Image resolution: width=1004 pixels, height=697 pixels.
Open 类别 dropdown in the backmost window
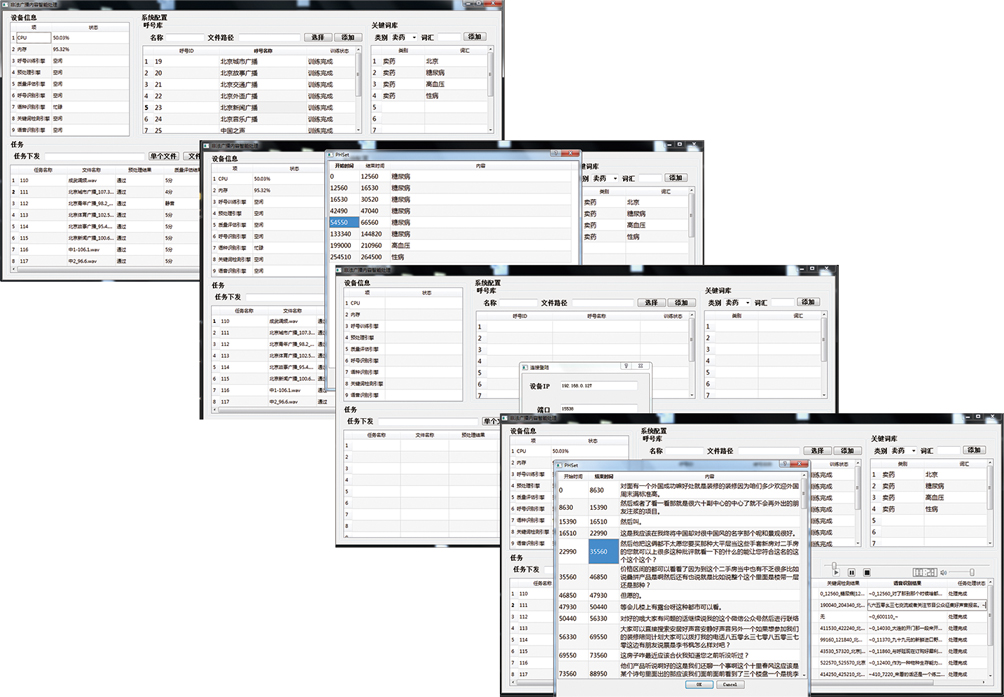[404, 37]
